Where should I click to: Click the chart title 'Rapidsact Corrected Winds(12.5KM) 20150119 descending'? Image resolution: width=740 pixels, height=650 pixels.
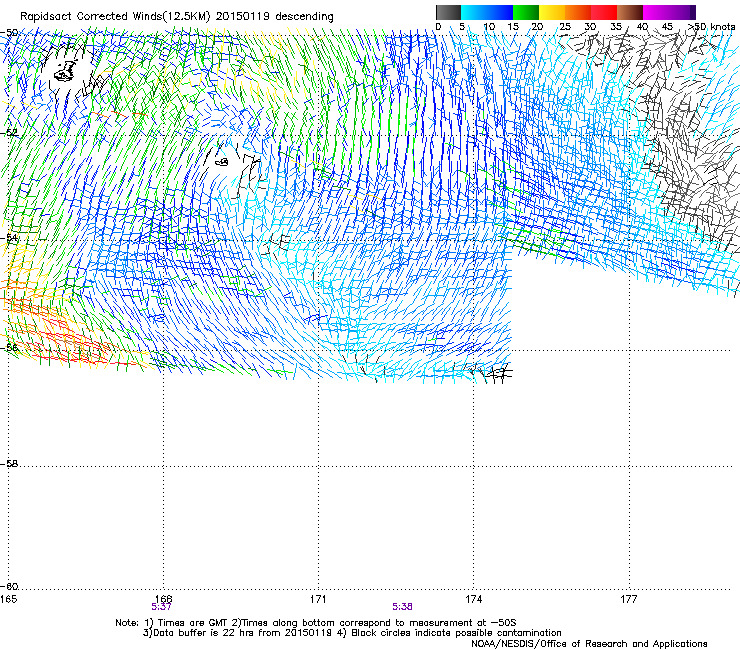(177, 17)
